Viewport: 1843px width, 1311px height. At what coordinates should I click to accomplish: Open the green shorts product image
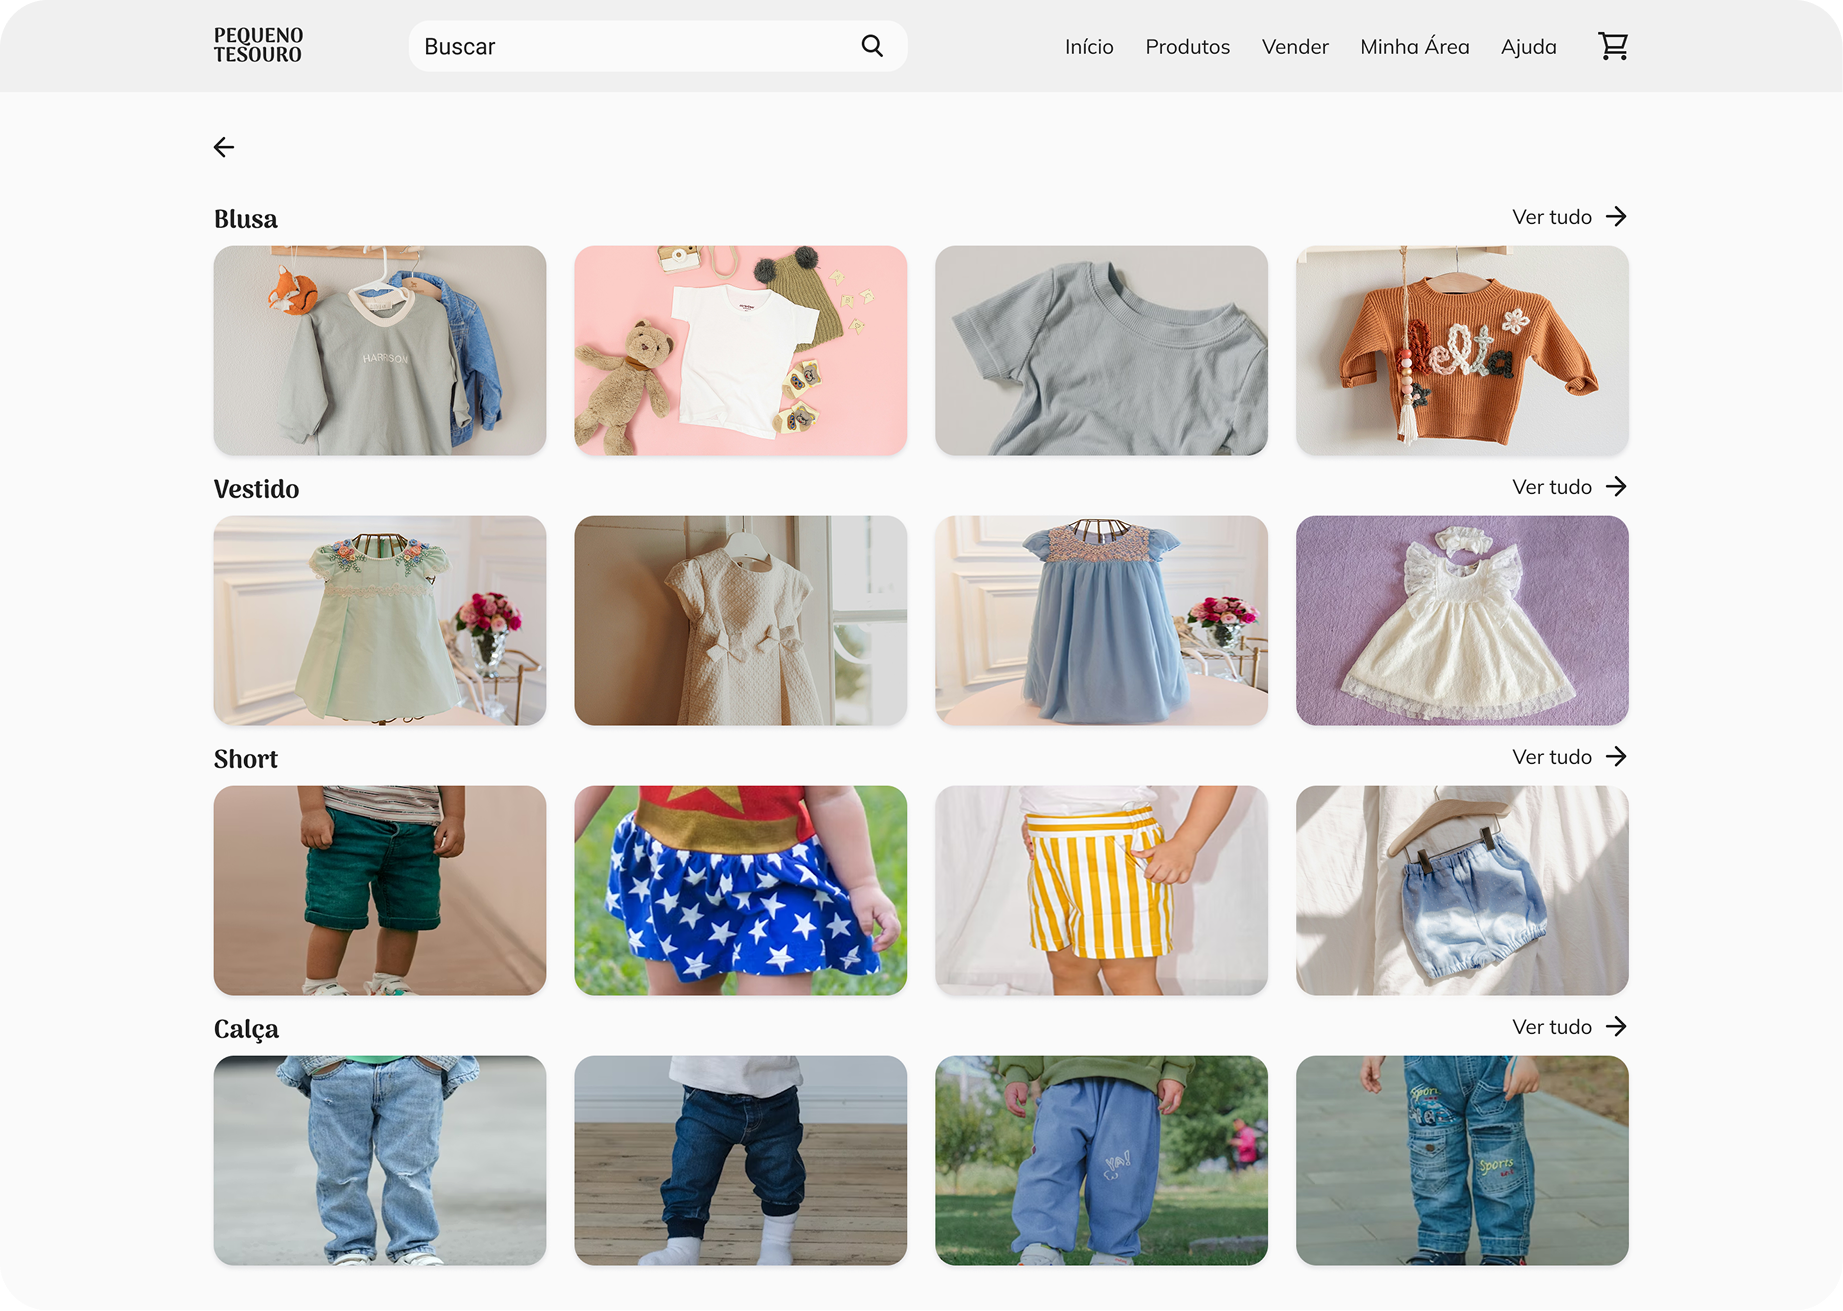(x=379, y=891)
